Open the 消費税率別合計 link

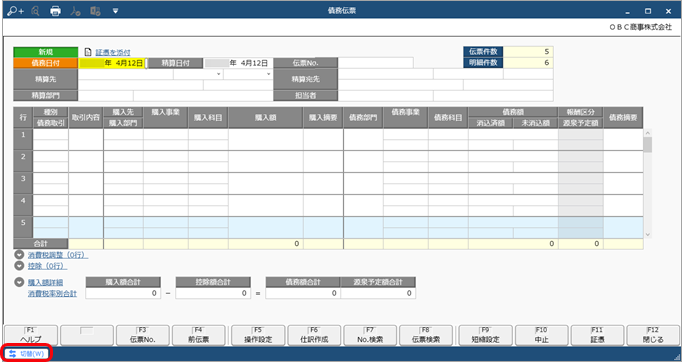point(52,294)
